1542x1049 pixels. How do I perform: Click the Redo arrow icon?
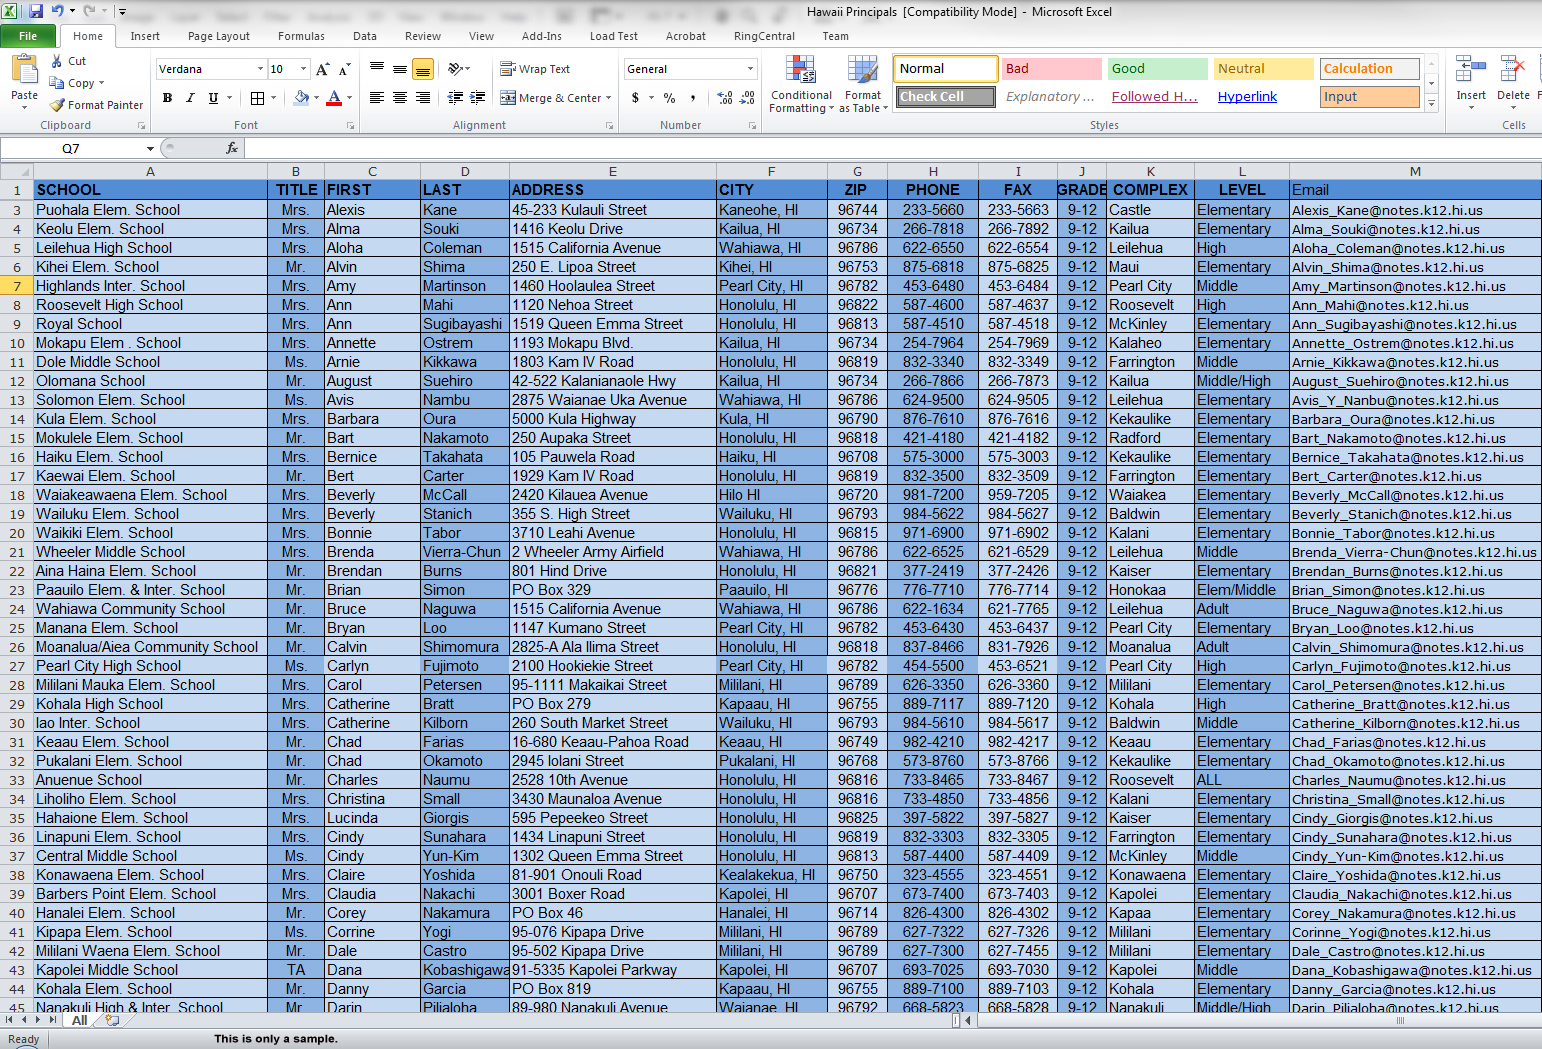coord(89,11)
